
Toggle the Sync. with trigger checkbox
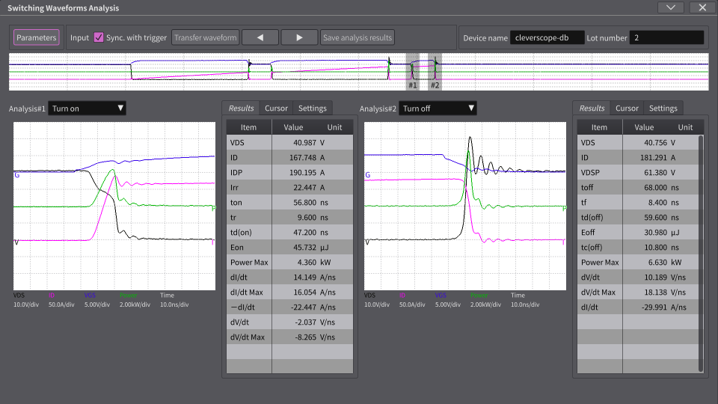point(99,38)
